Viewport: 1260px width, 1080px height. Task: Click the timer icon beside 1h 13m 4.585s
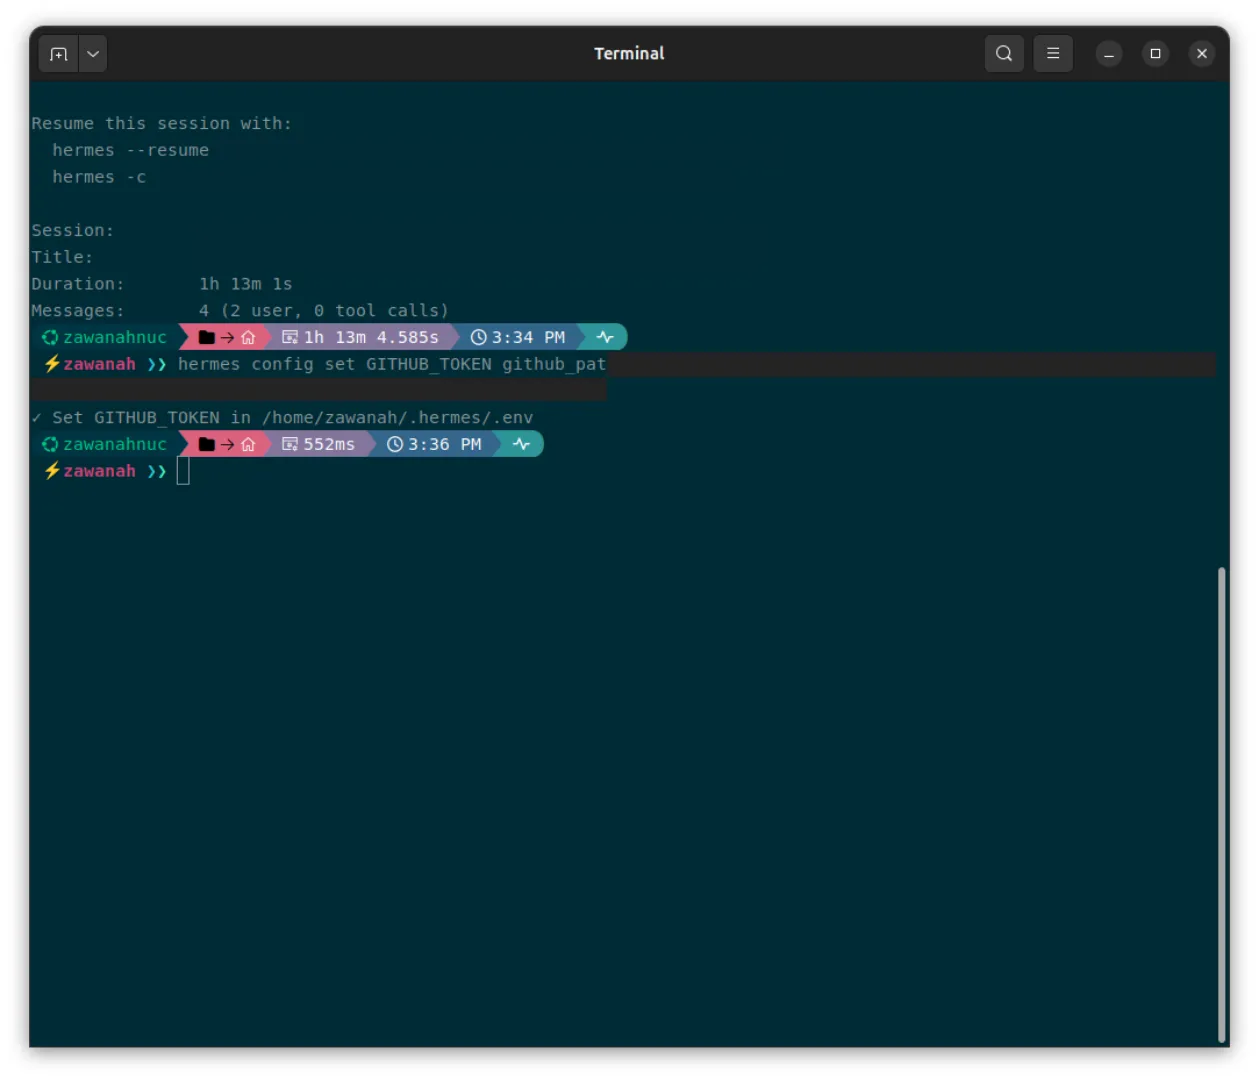[x=290, y=338]
